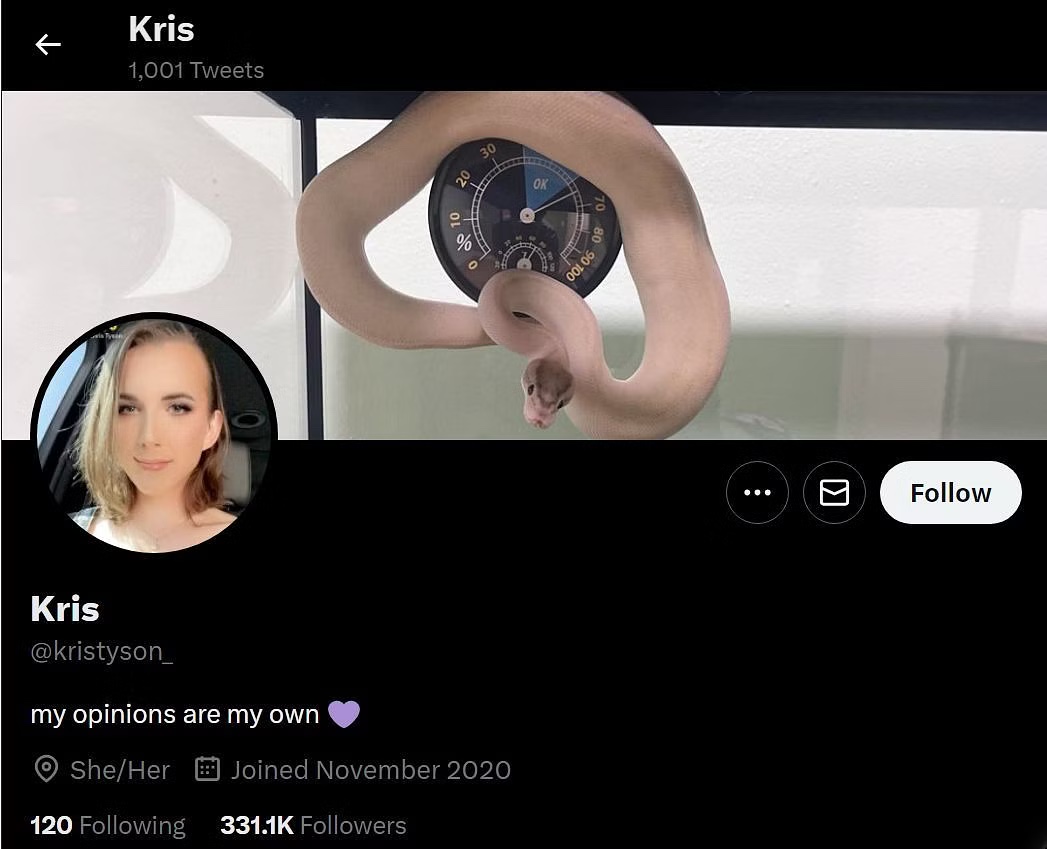Follow the Kris account
1047x849 pixels.
click(950, 492)
